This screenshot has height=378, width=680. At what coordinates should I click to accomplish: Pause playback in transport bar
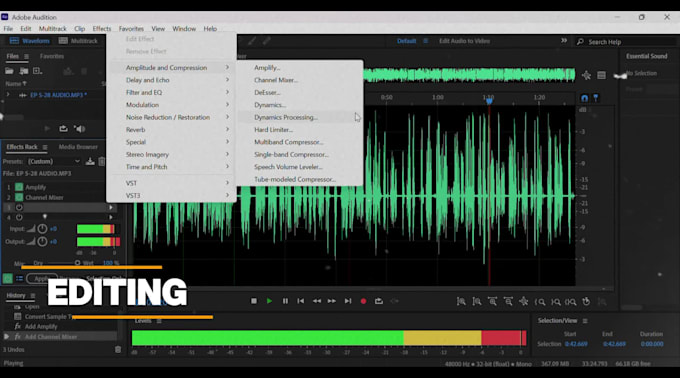(285, 301)
